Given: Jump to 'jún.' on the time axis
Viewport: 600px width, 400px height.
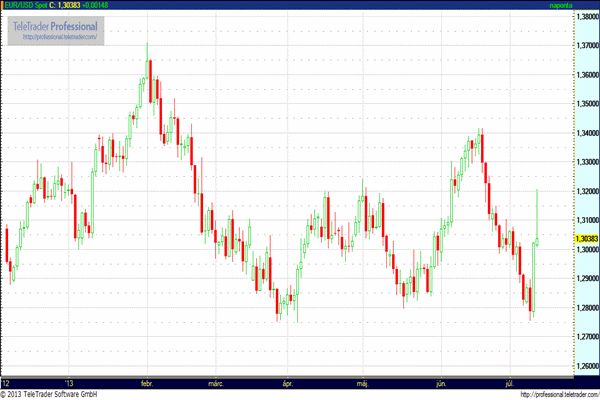Looking at the screenshot, I should [439, 383].
